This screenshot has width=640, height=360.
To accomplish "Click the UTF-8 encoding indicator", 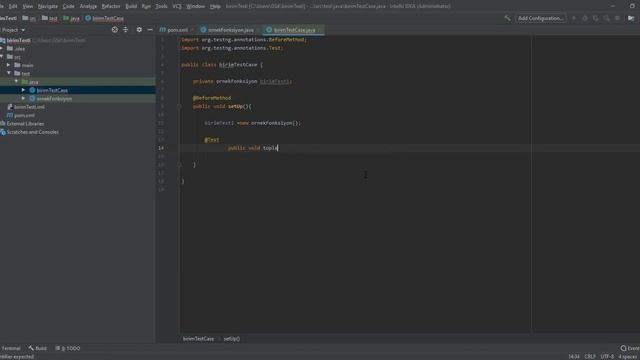I will [607, 357].
